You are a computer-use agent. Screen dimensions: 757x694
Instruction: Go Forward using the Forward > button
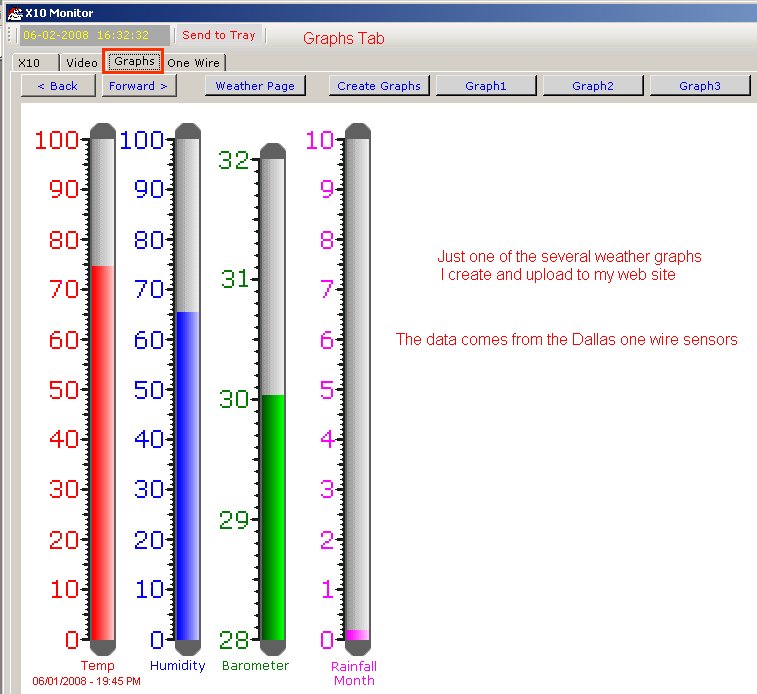(x=139, y=86)
